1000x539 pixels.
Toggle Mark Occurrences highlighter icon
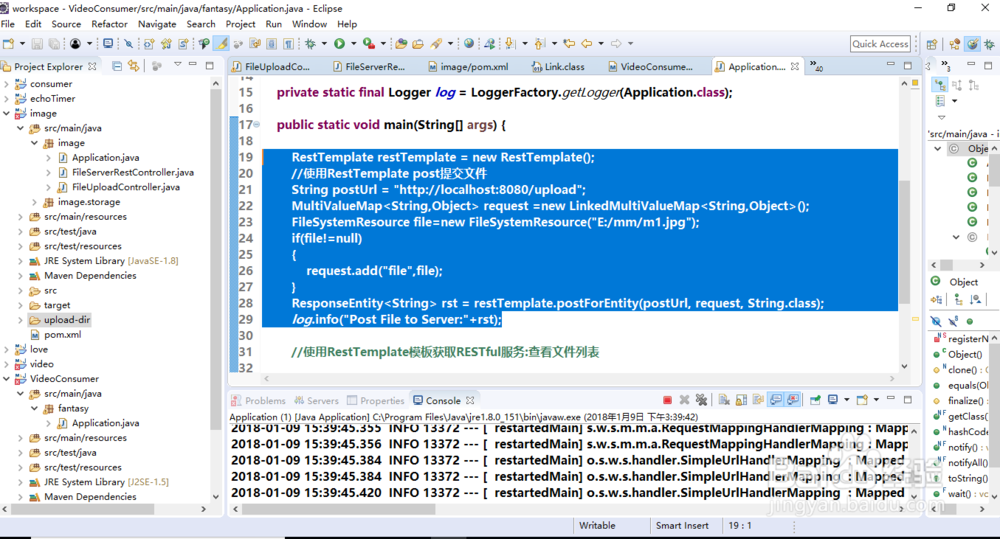pos(221,43)
